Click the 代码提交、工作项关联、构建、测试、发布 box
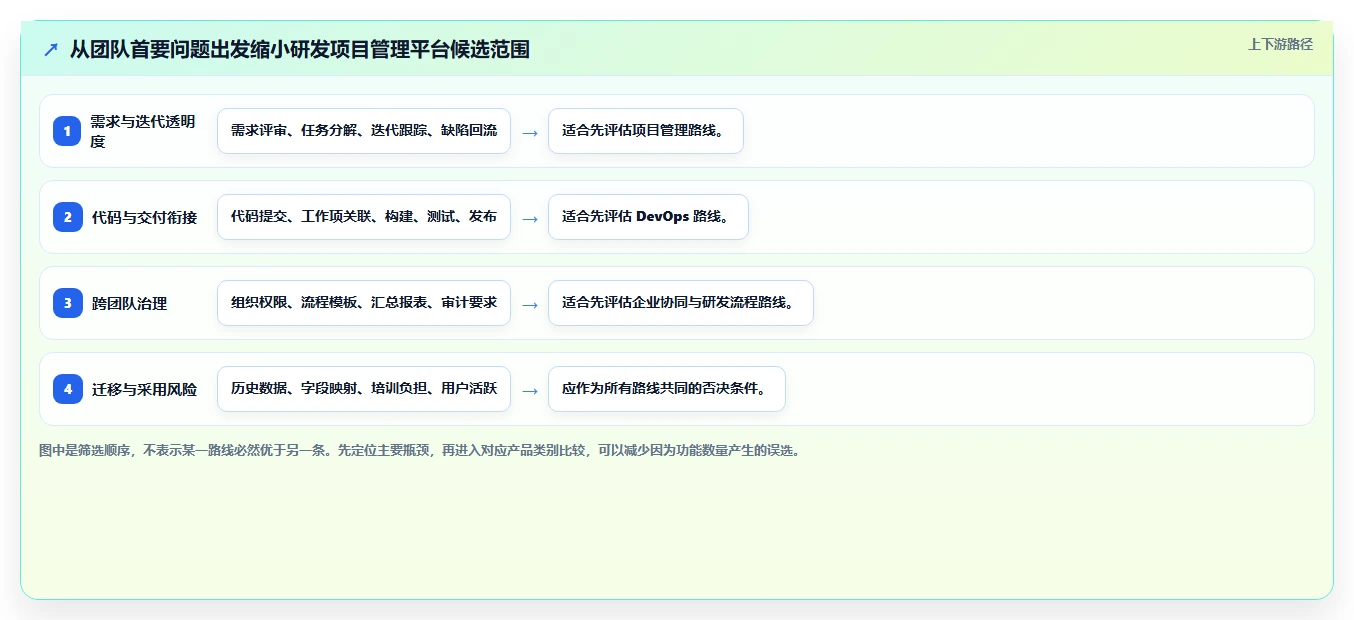Viewport: 1354px width, 620px height. 364,217
